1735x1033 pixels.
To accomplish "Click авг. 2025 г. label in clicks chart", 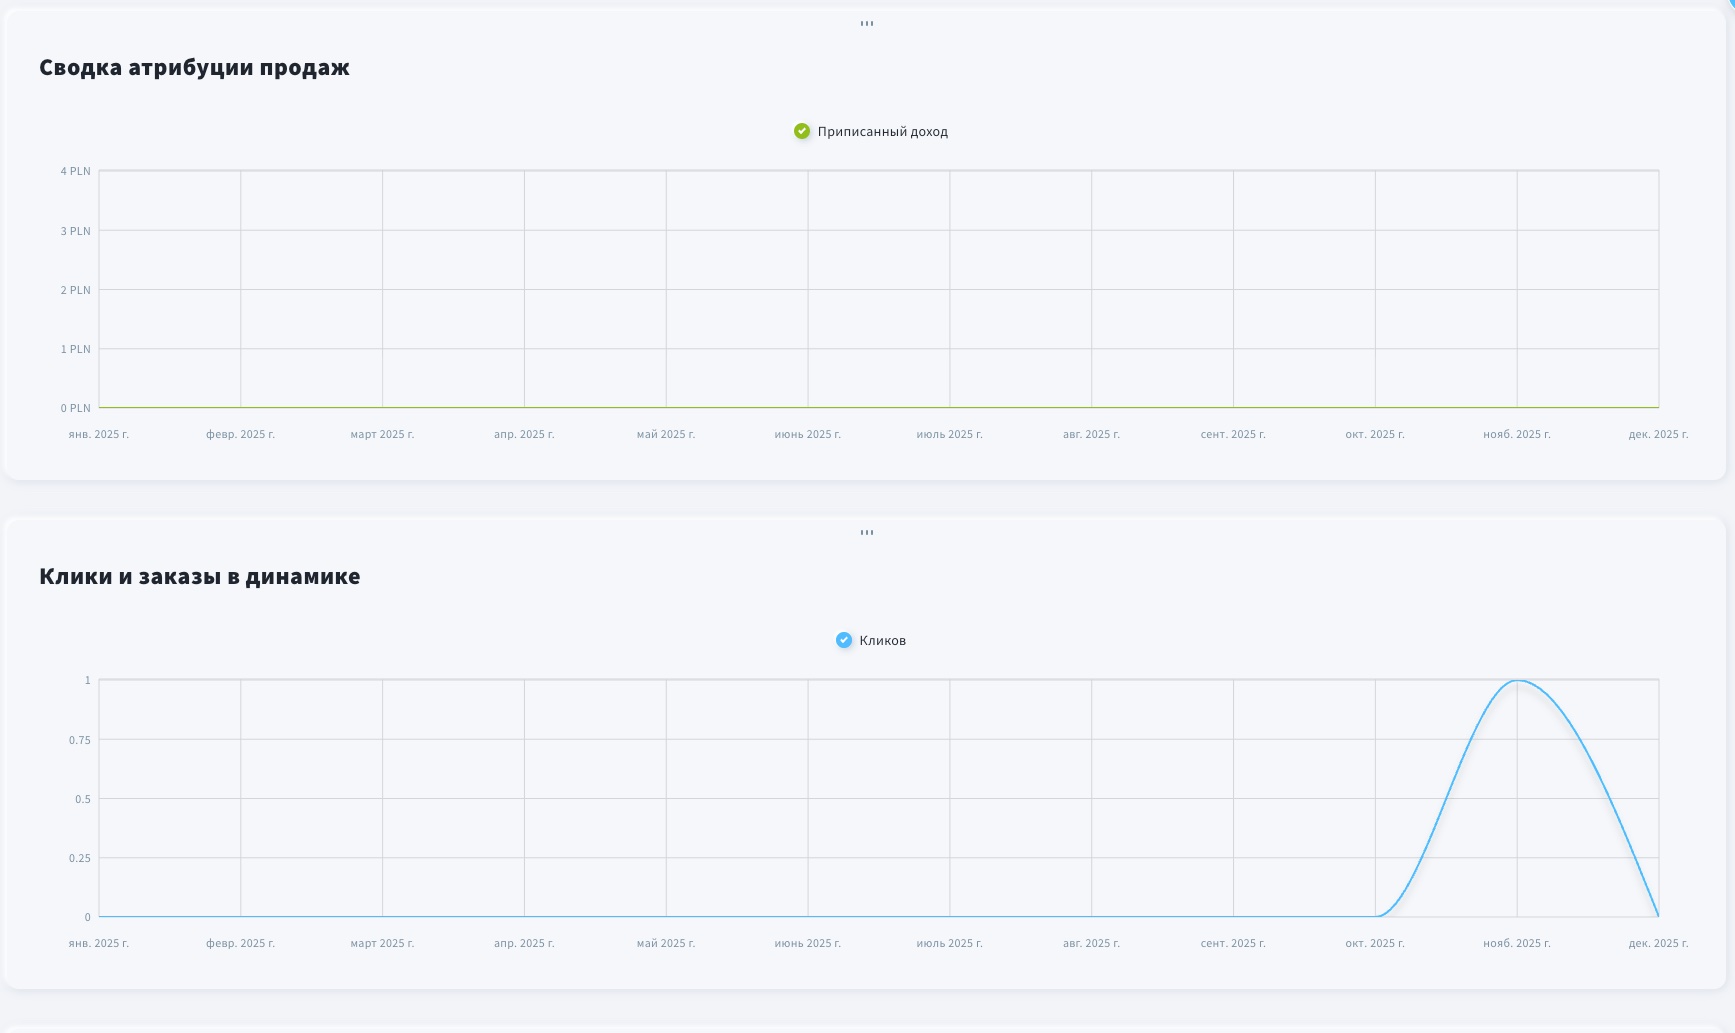I will tap(1091, 943).
